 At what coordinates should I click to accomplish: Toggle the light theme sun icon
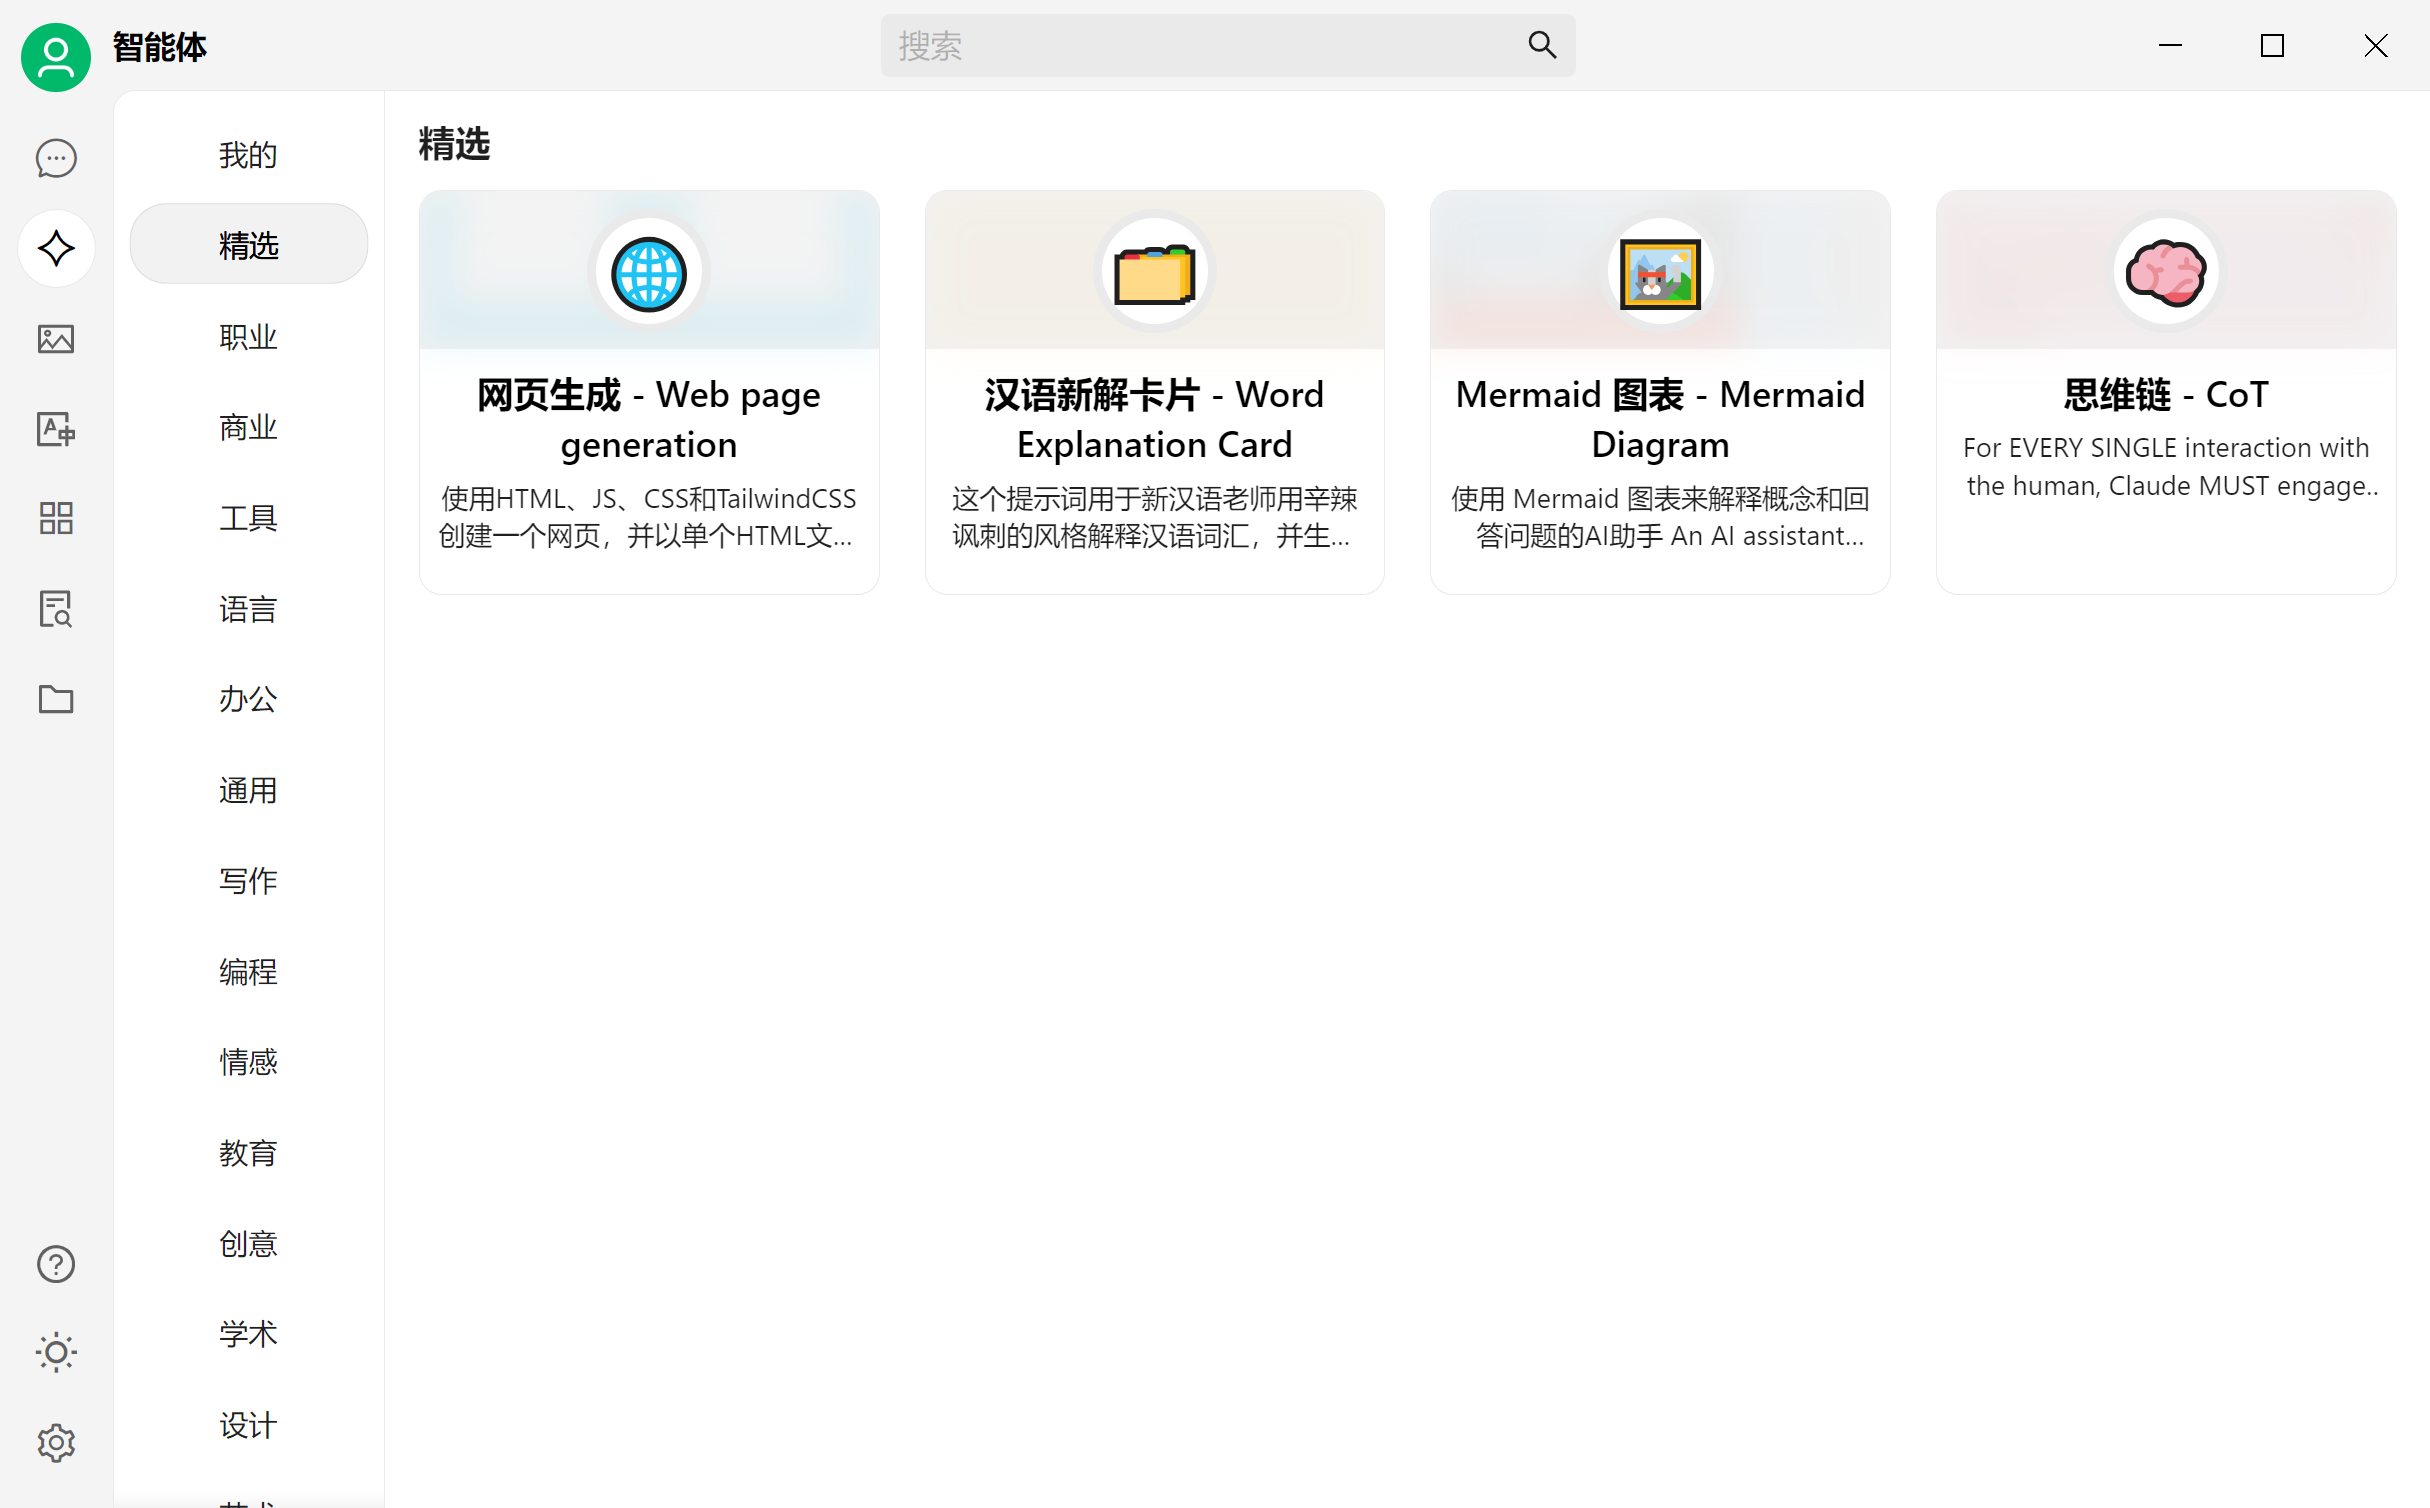coord(56,1353)
